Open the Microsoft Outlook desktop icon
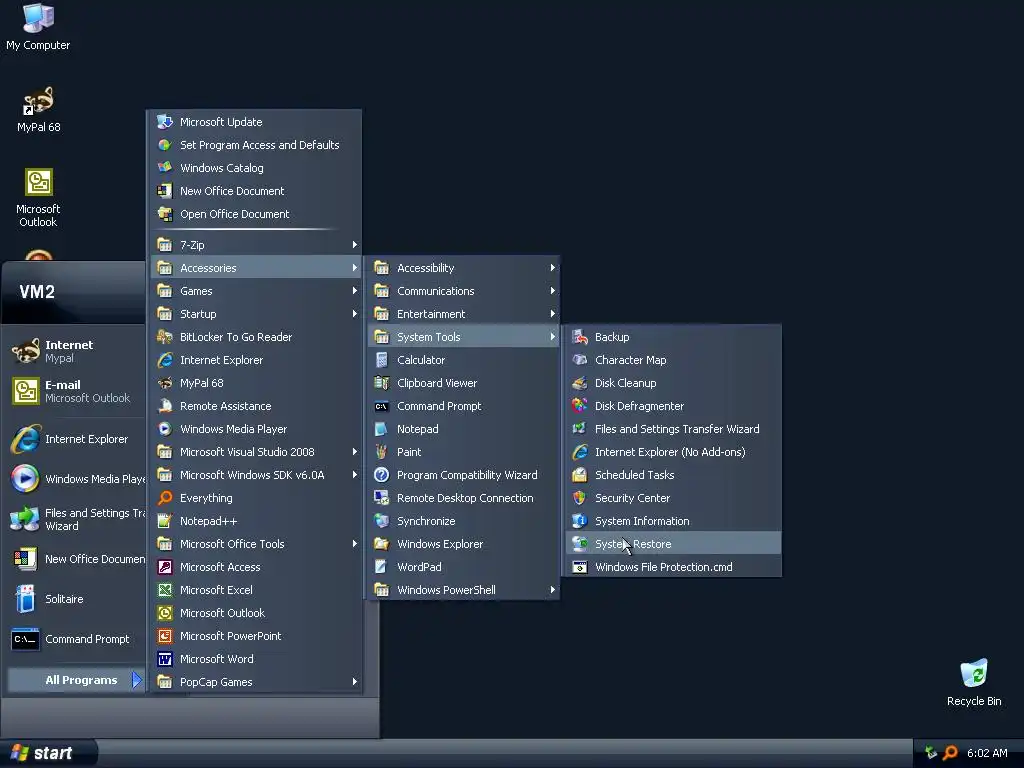Viewport: 1024px width, 768px height. click(x=38, y=197)
